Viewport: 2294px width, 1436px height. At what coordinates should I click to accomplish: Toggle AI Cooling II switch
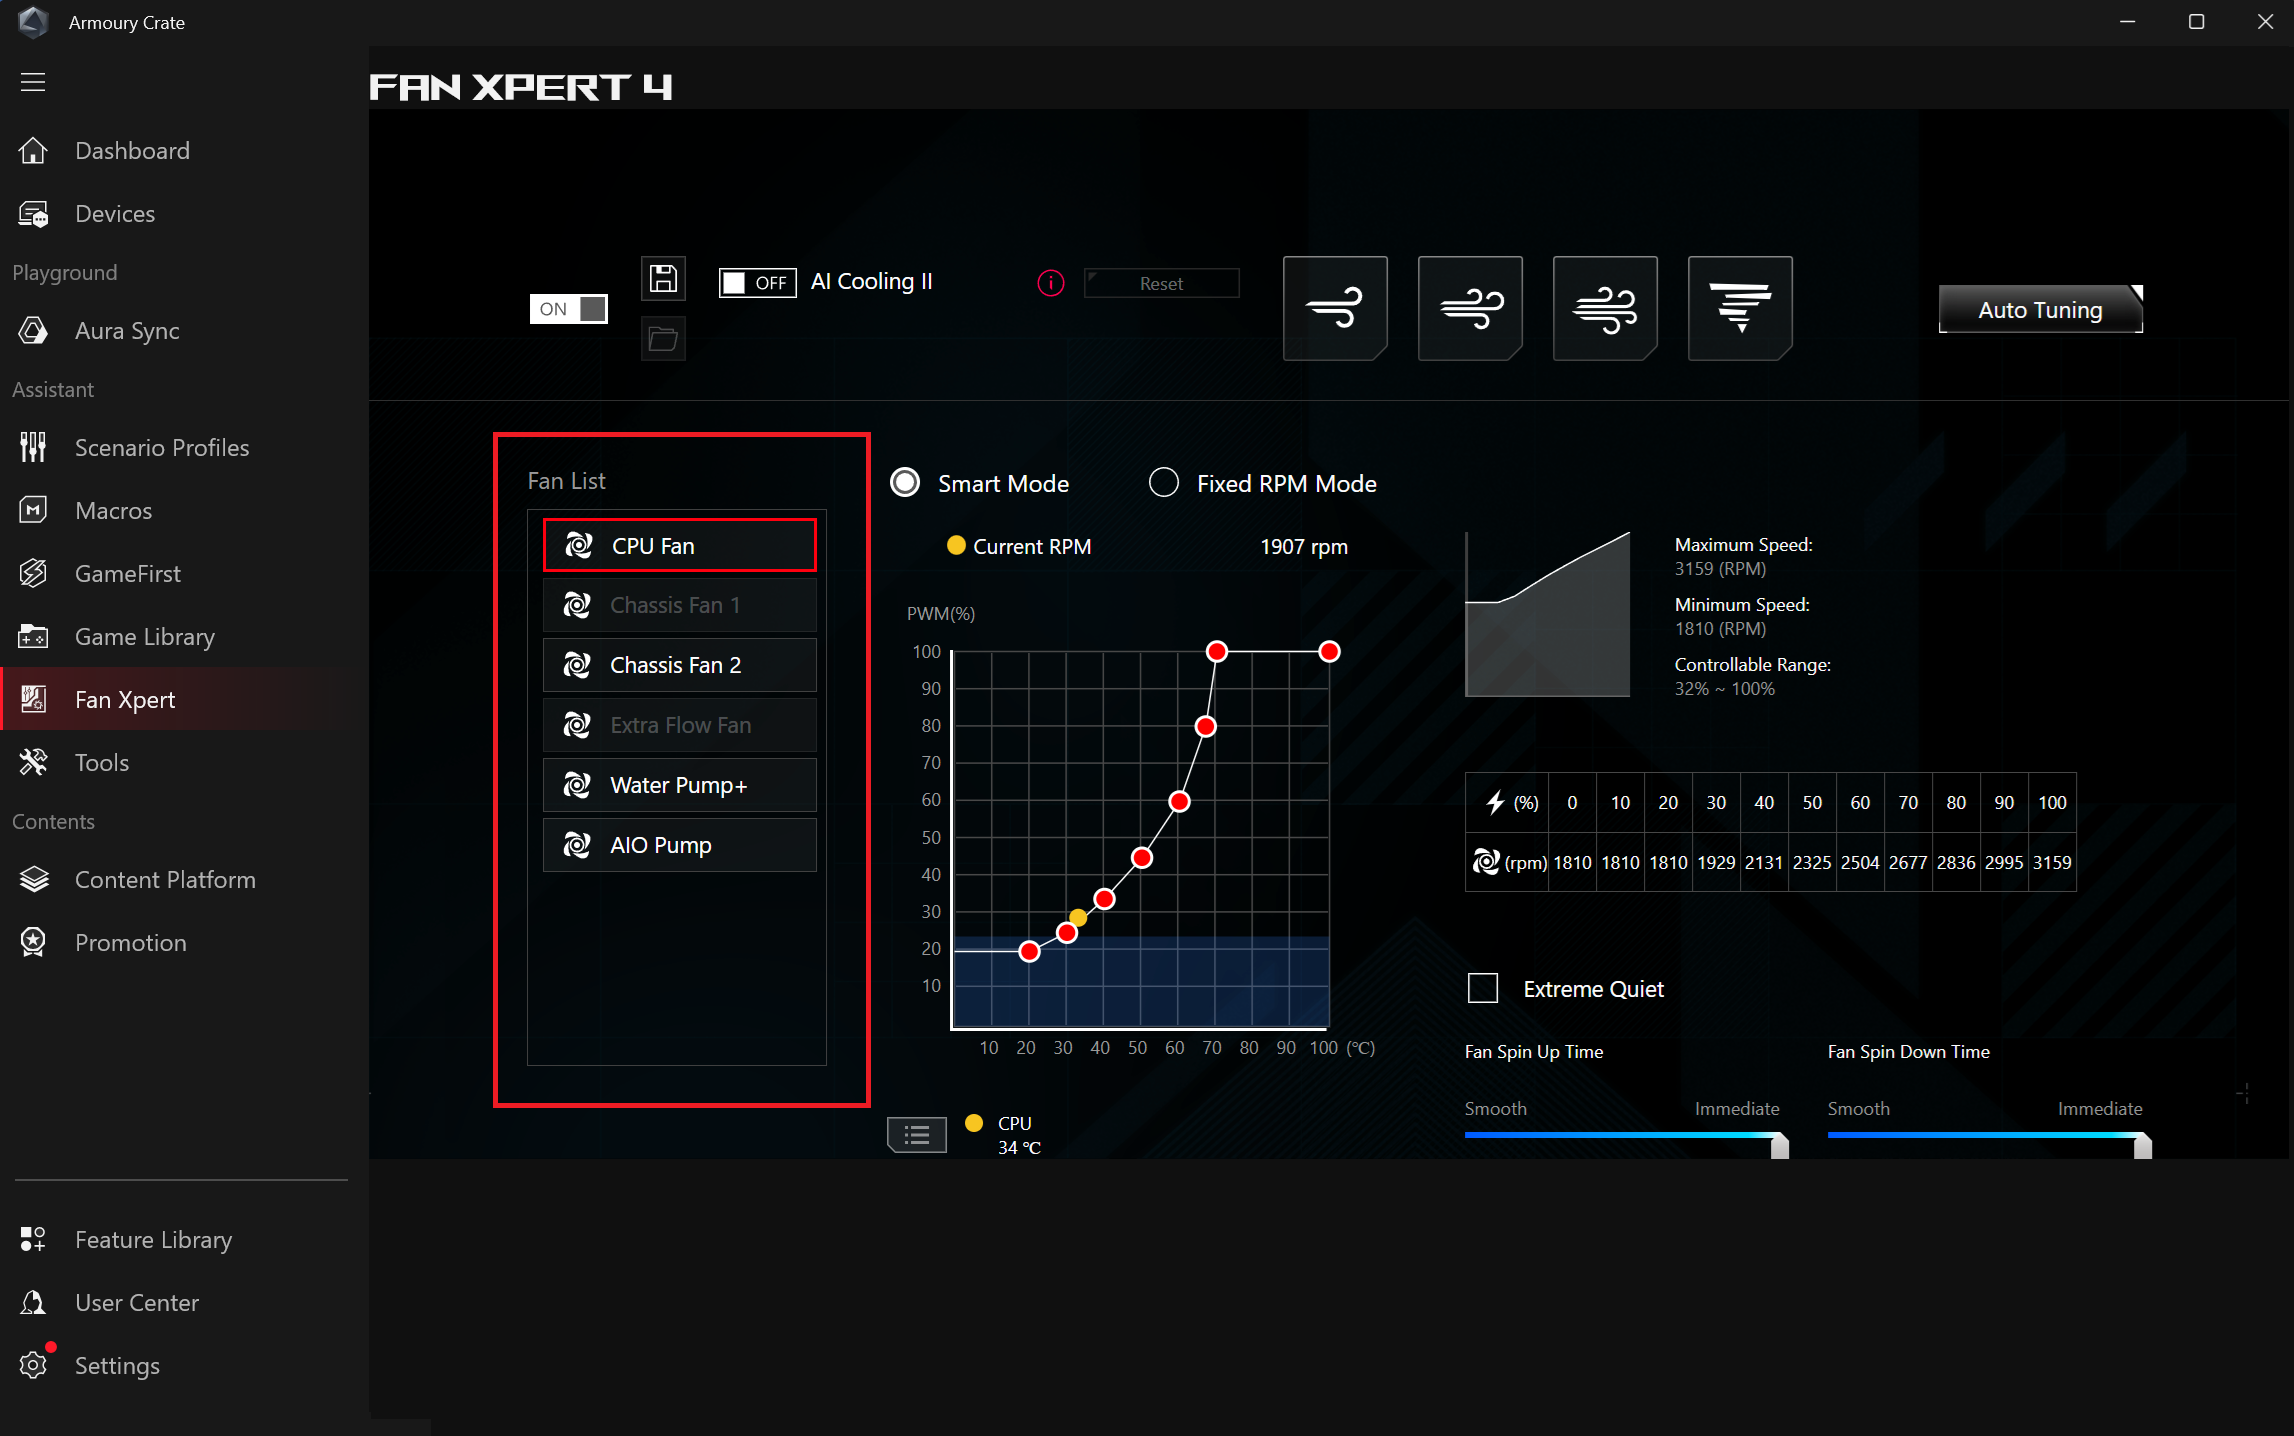pos(757,283)
